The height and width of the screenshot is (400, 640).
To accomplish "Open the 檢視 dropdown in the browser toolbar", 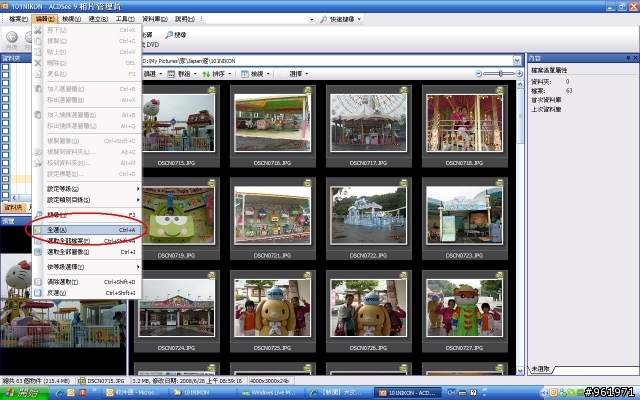I will (256, 74).
